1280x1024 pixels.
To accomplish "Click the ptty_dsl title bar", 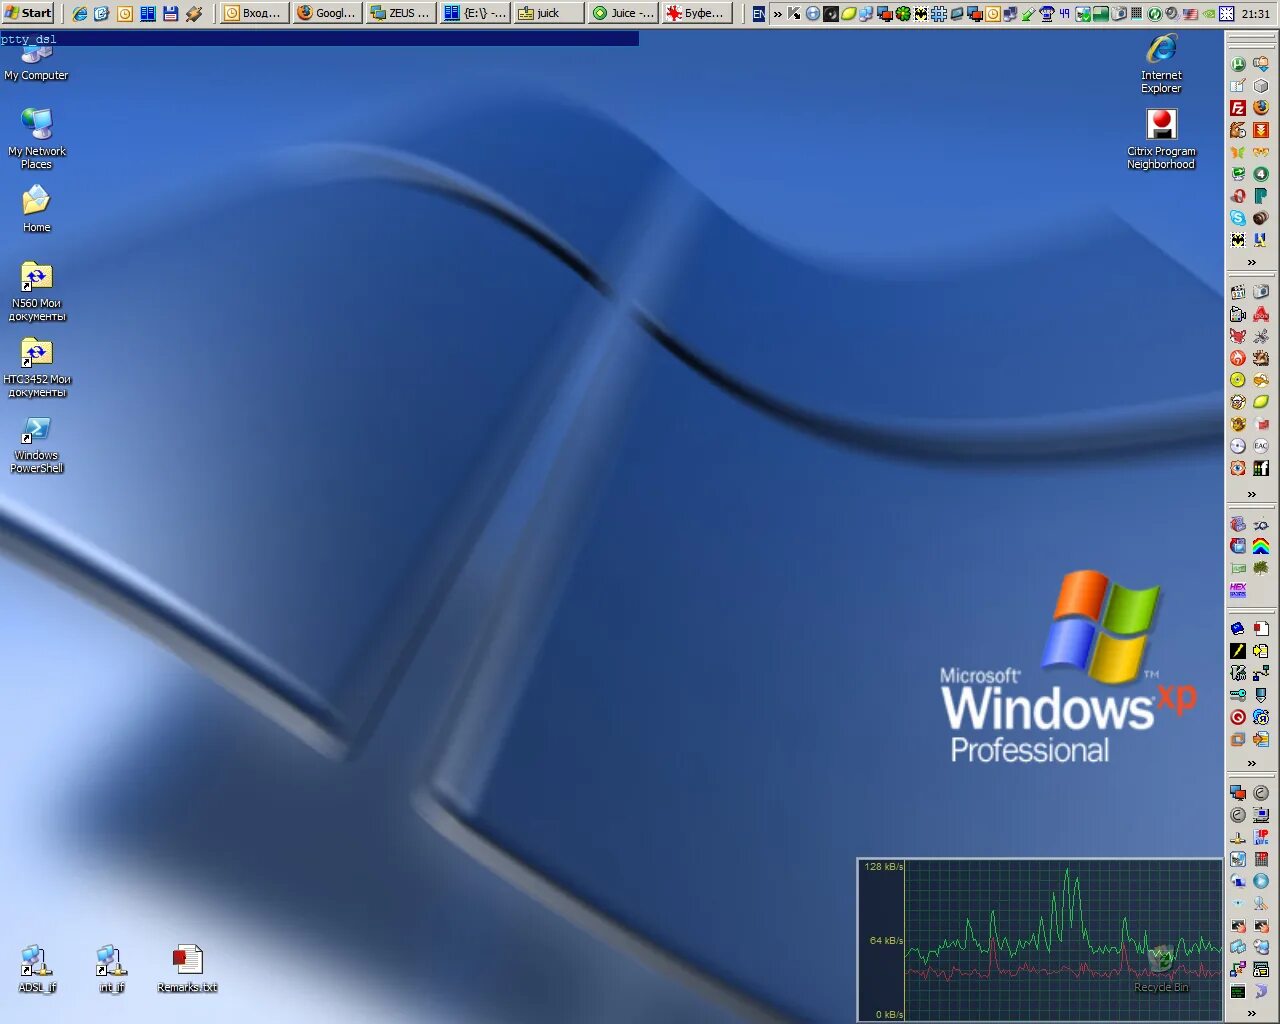I will pyautogui.click(x=319, y=39).
